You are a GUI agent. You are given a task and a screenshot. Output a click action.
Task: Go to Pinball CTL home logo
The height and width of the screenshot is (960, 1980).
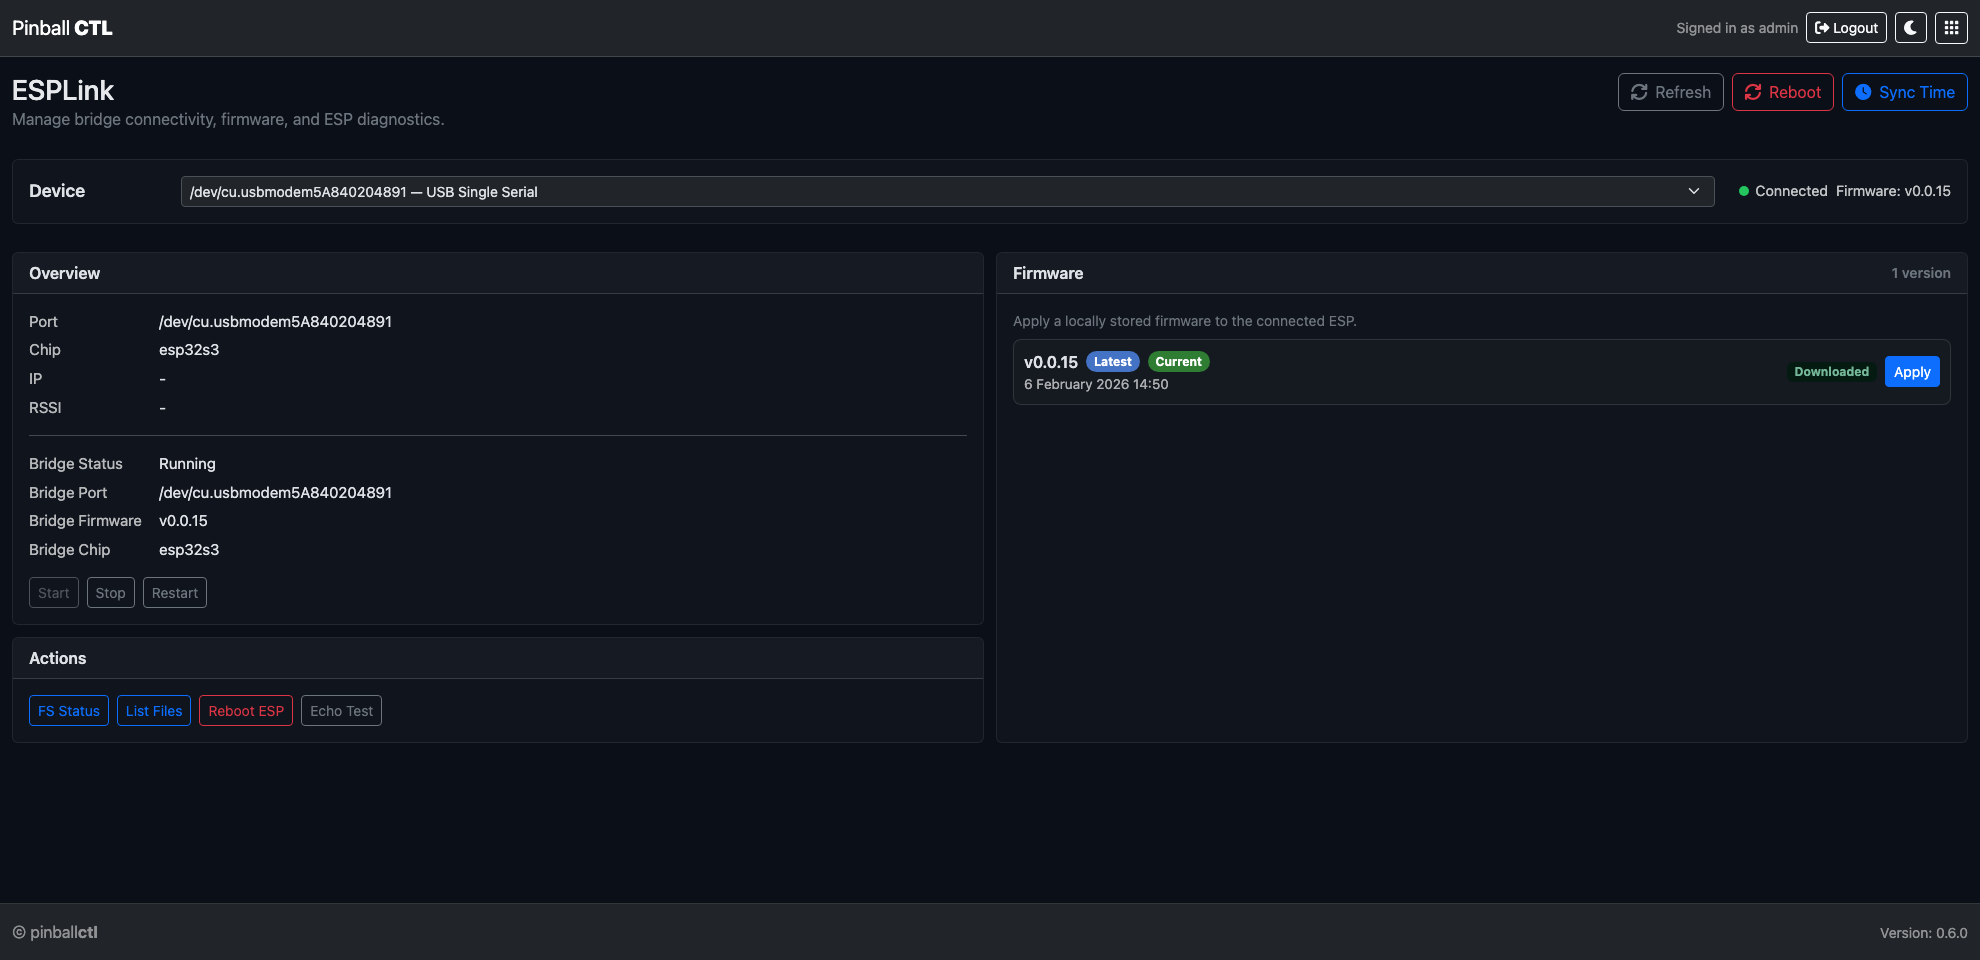(x=62, y=28)
